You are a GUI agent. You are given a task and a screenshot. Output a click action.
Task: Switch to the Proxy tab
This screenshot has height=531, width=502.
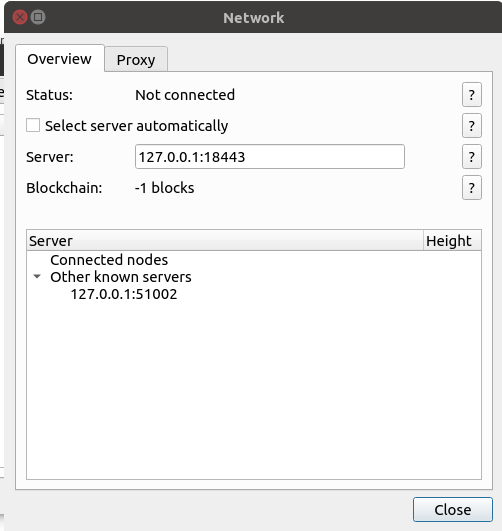point(136,60)
